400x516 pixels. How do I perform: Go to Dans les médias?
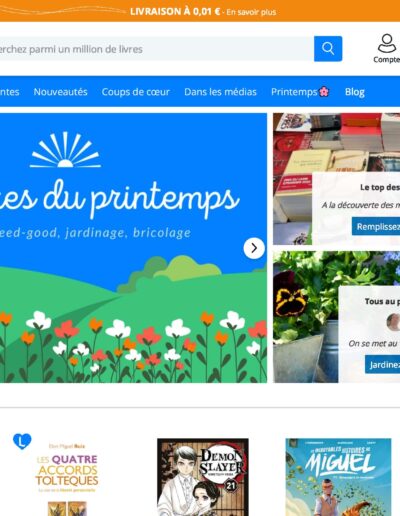[220, 92]
